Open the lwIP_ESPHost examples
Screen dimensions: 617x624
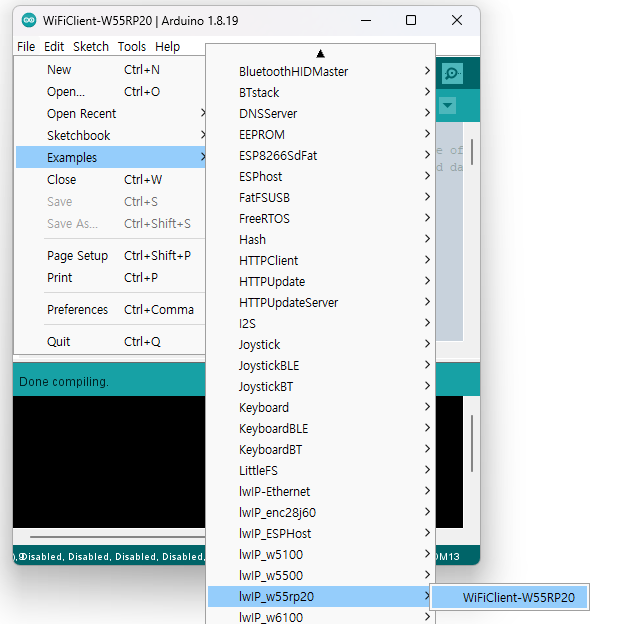pos(321,533)
